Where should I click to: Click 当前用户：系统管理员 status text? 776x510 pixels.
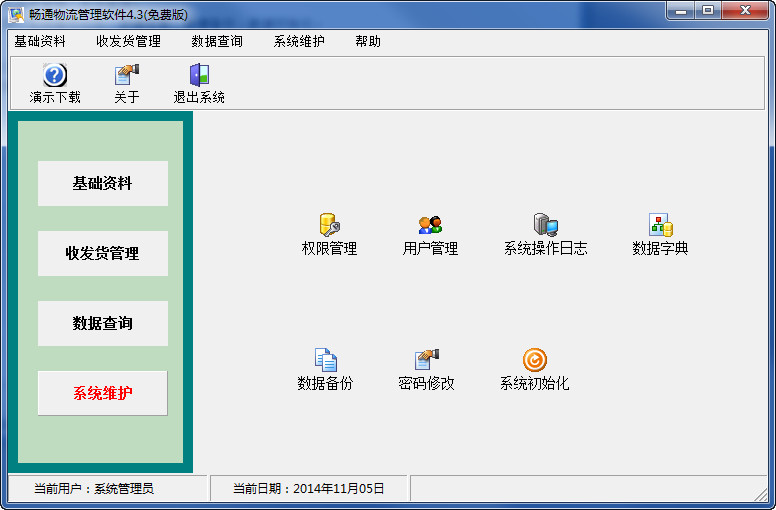coord(94,489)
